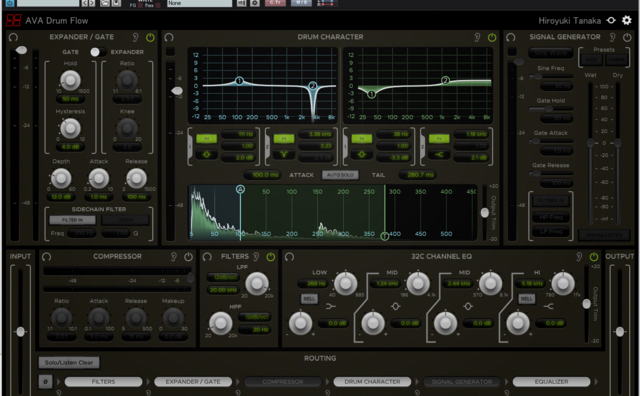The width and height of the screenshot is (640, 396).
Task: Toggle the 32C Channel EQ power button
Action: click(x=593, y=257)
